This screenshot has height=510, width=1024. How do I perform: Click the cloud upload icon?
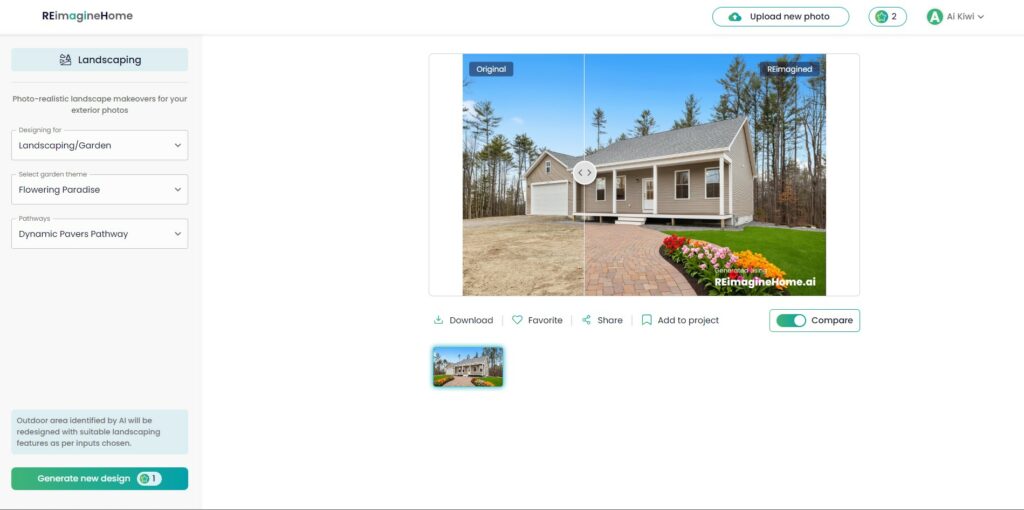pyautogui.click(x=735, y=17)
